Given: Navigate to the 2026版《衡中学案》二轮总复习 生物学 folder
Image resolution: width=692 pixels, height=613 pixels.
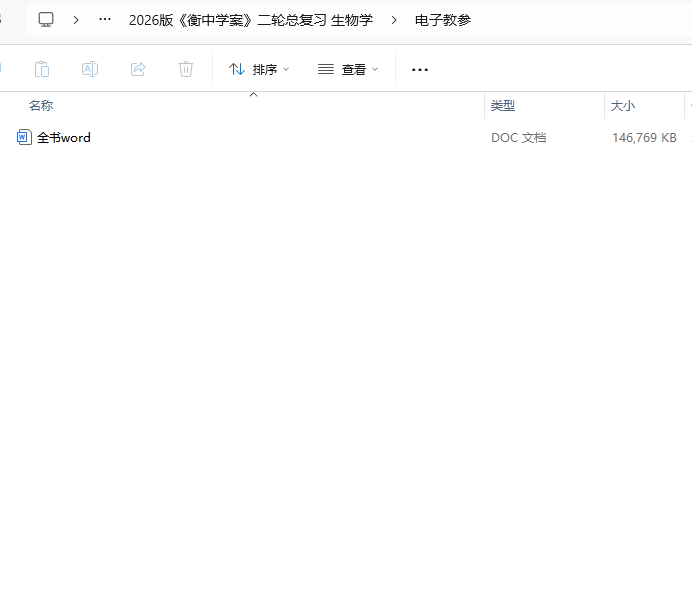Looking at the screenshot, I should 250,19.
